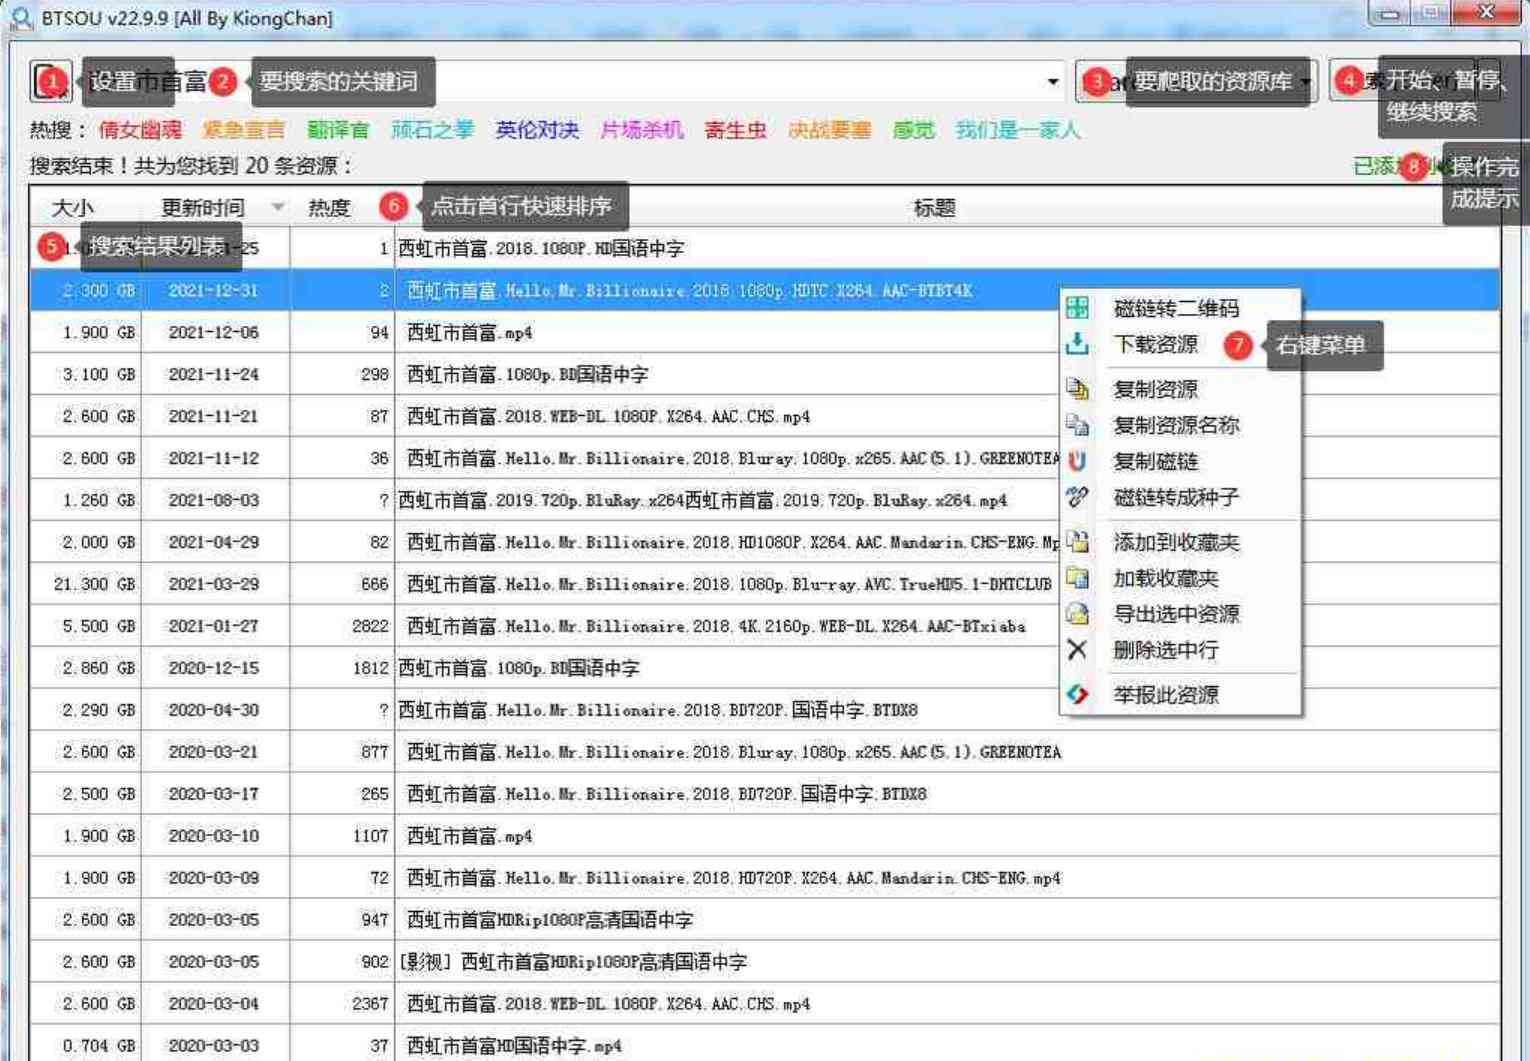Click the report icon beside 举报此资源
The width and height of the screenshot is (1530, 1061).
pos(1077,694)
